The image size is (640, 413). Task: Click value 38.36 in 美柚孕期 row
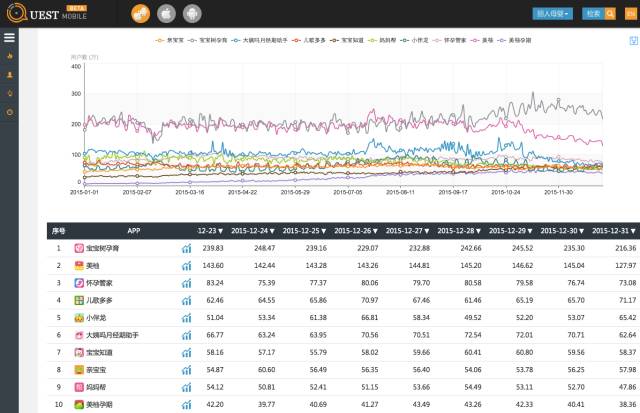click(x=628, y=404)
